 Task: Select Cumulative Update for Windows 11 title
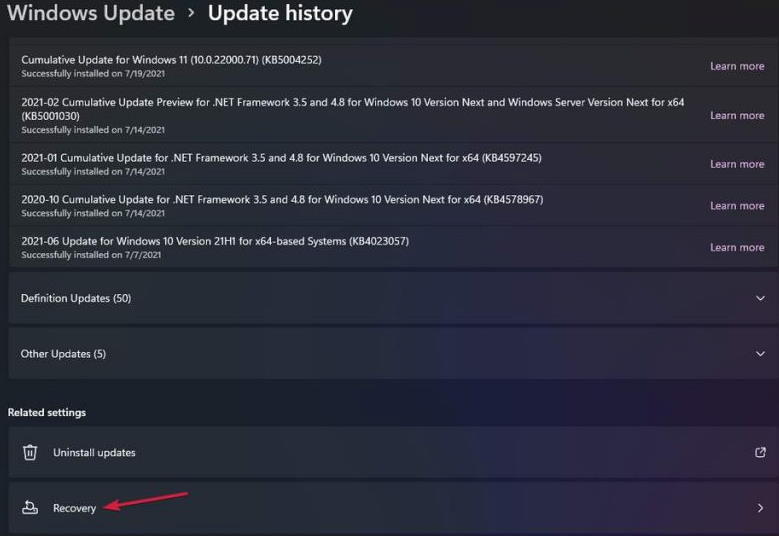coord(171,60)
